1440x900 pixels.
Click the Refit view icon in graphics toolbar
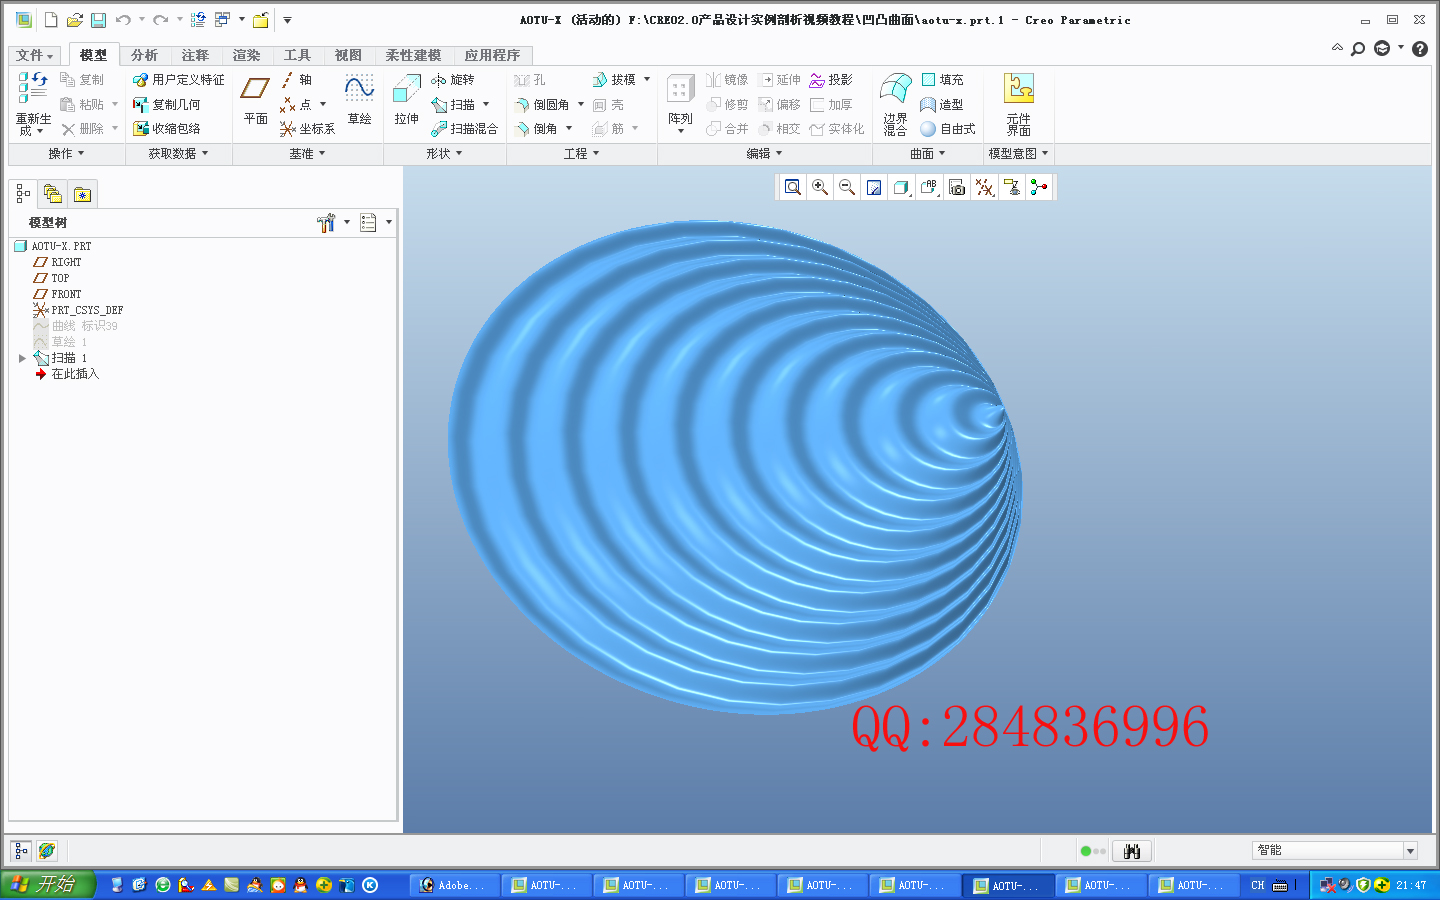793,187
